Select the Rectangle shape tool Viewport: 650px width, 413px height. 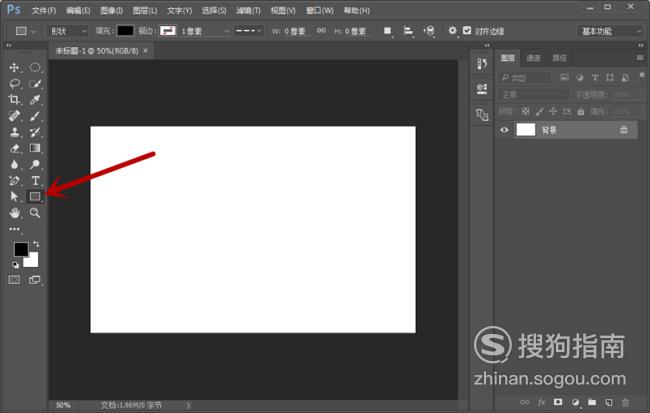(x=35, y=196)
